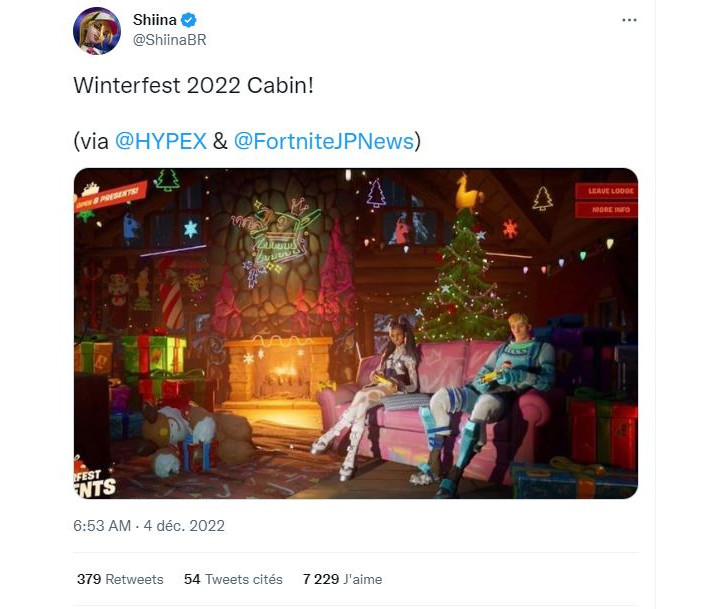Click the More Info button in image

click(604, 210)
